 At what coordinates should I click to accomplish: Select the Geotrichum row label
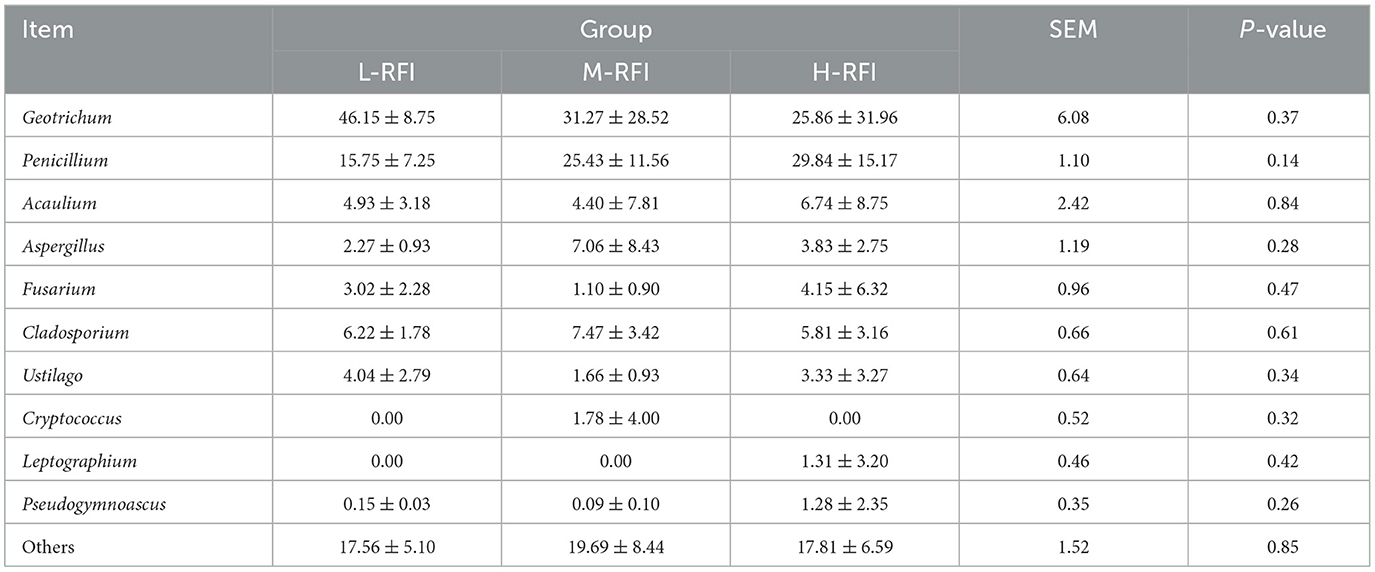click(x=67, y=118)
